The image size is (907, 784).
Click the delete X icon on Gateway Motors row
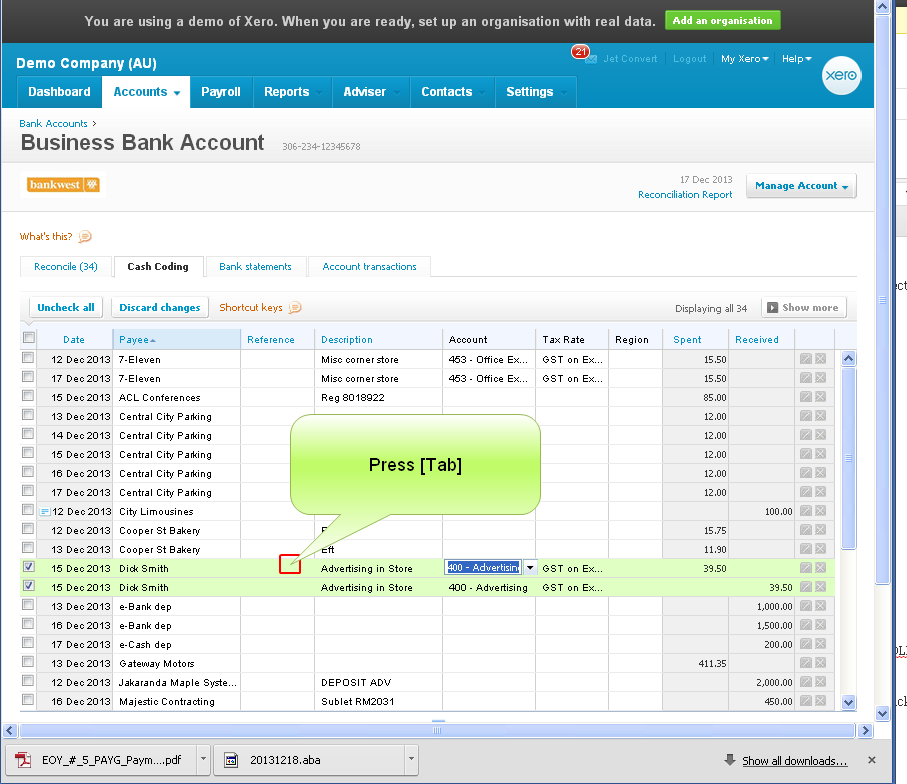pos(820,664)
